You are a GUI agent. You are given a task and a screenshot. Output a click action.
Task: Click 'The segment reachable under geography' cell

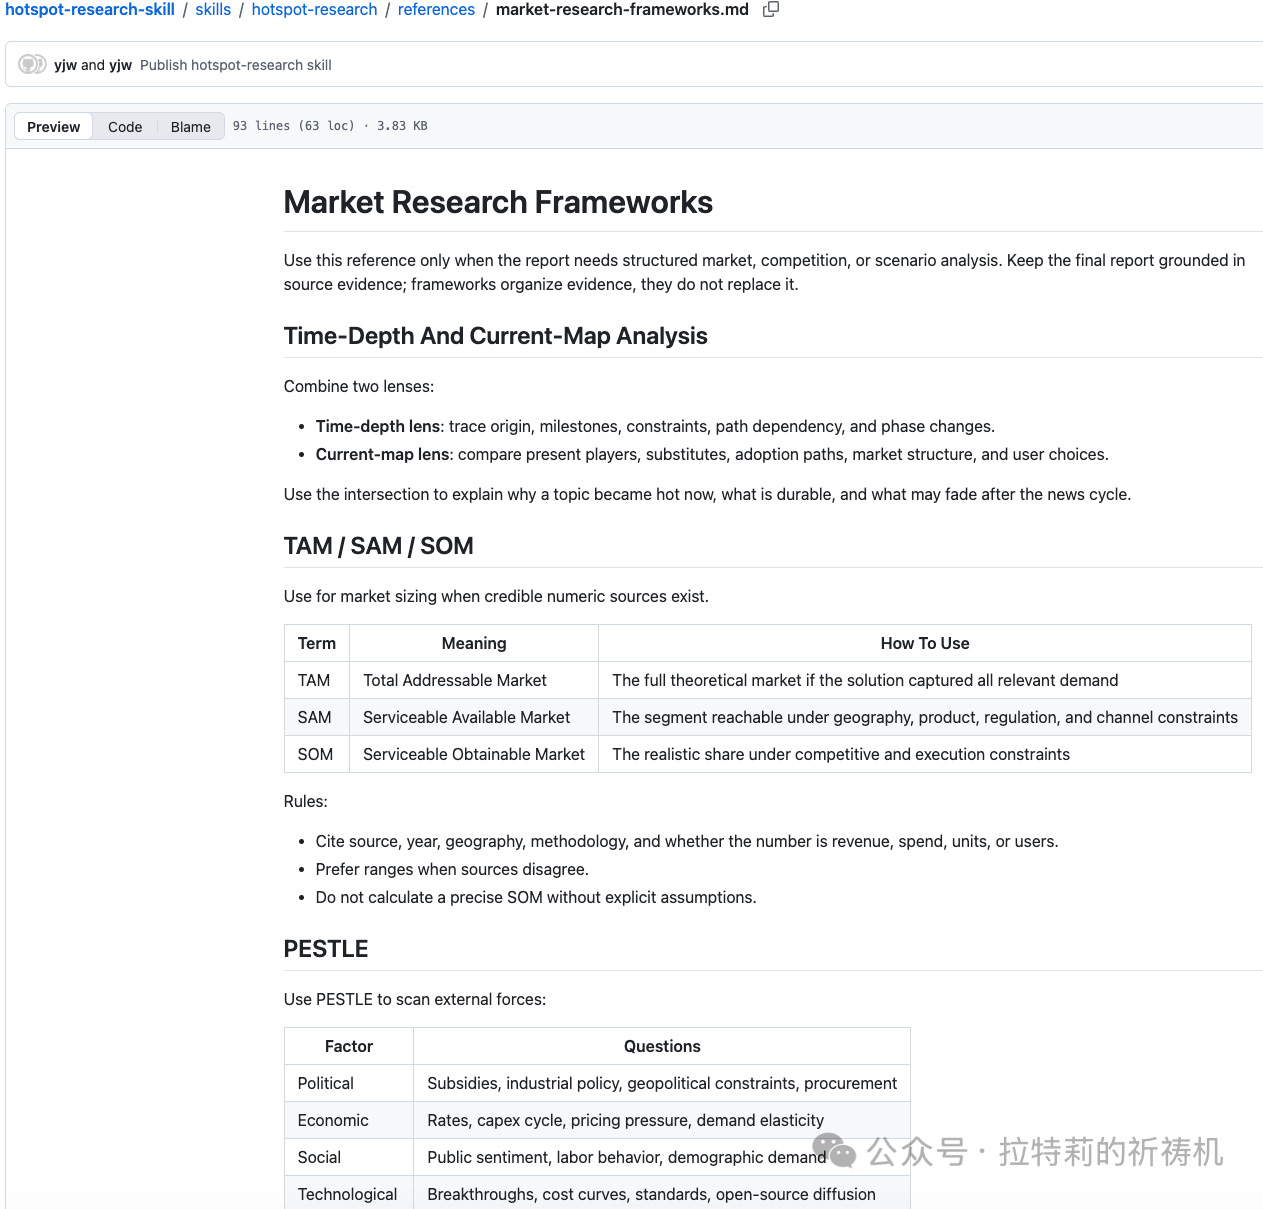(x=925, y=718)
